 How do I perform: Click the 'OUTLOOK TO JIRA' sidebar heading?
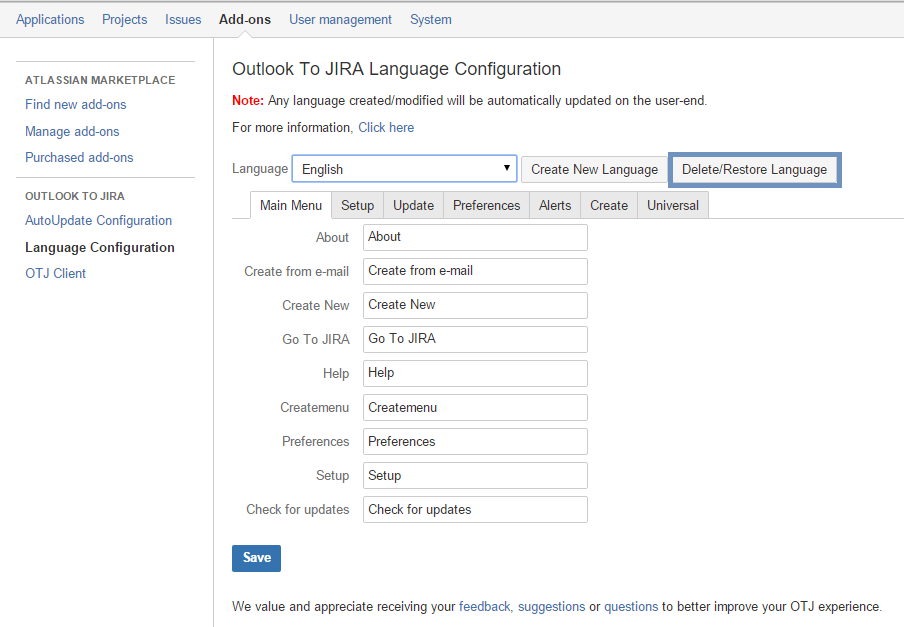click(x=75, y=196)
